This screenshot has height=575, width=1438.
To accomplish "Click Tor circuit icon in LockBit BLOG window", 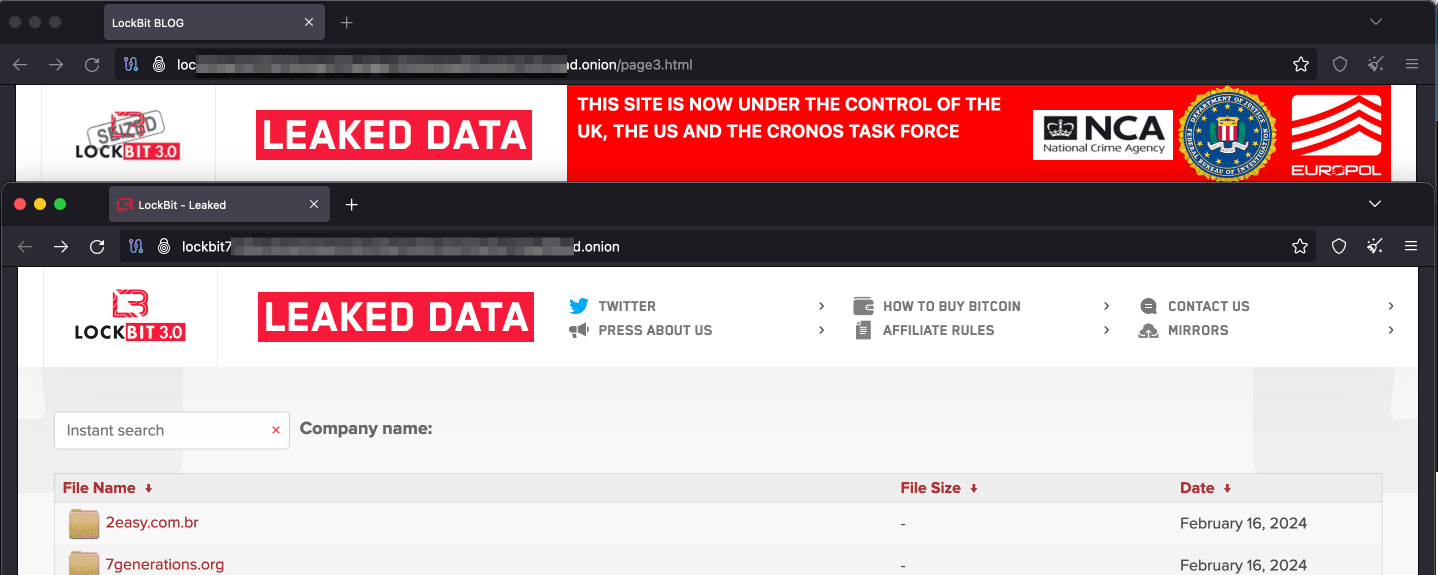I will click(x=131, y=65).
